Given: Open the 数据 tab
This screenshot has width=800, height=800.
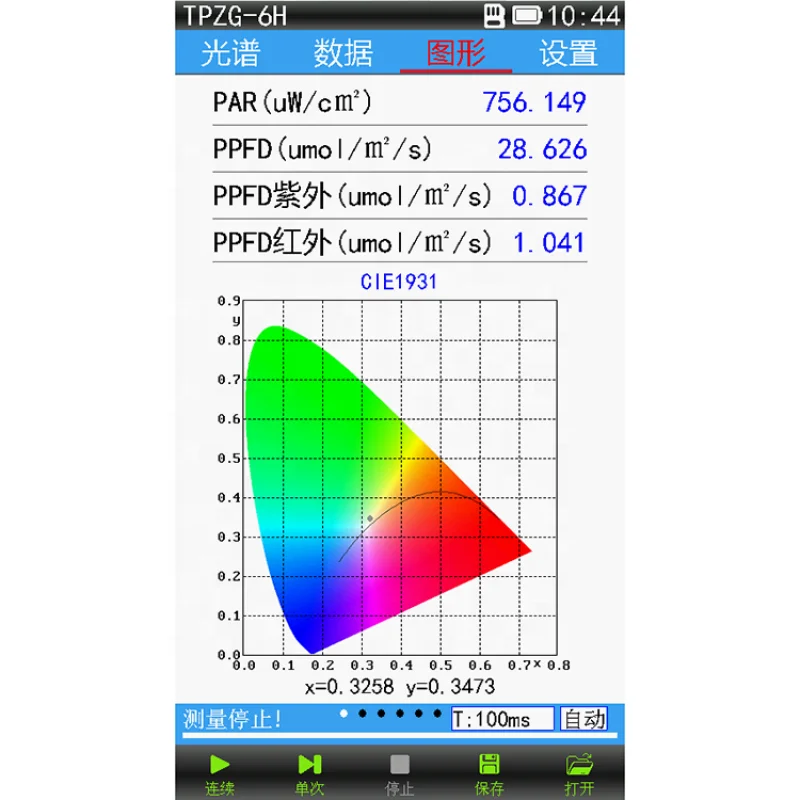Looking at the screenshot, I should pyautogui.click(x=343, y=53).
